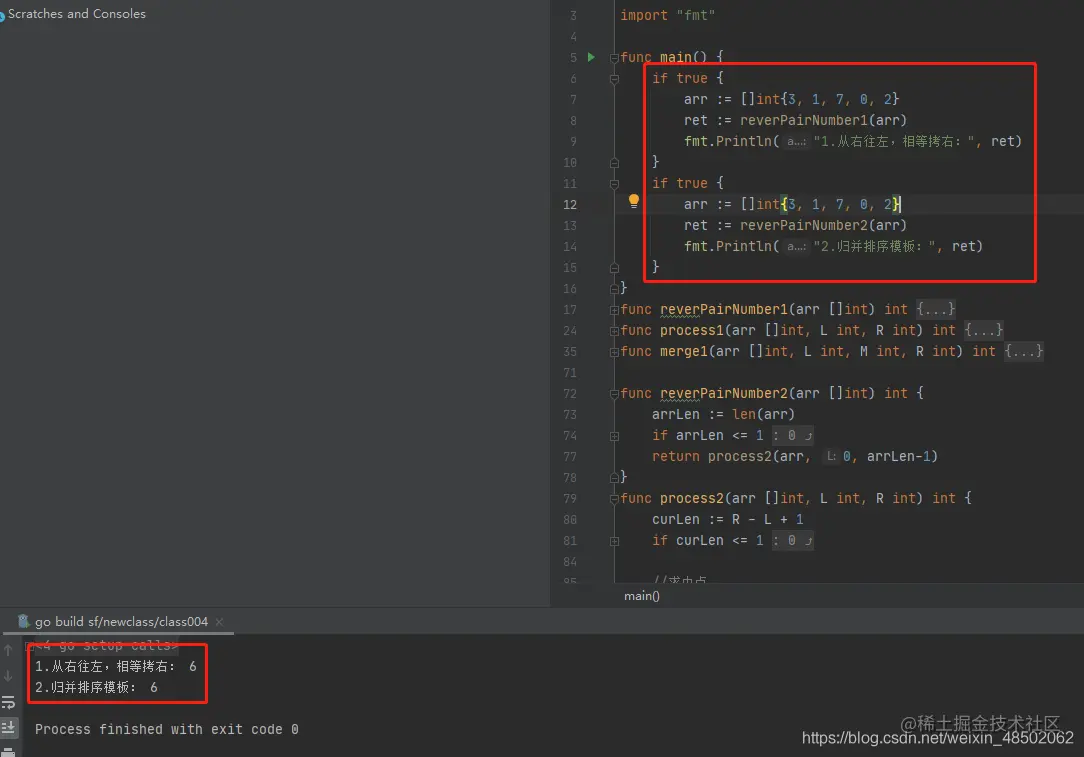The height and width of the screenshot is (757, 1084).
Task: Collapse func process2 at line 79
Action: point(614,499)
